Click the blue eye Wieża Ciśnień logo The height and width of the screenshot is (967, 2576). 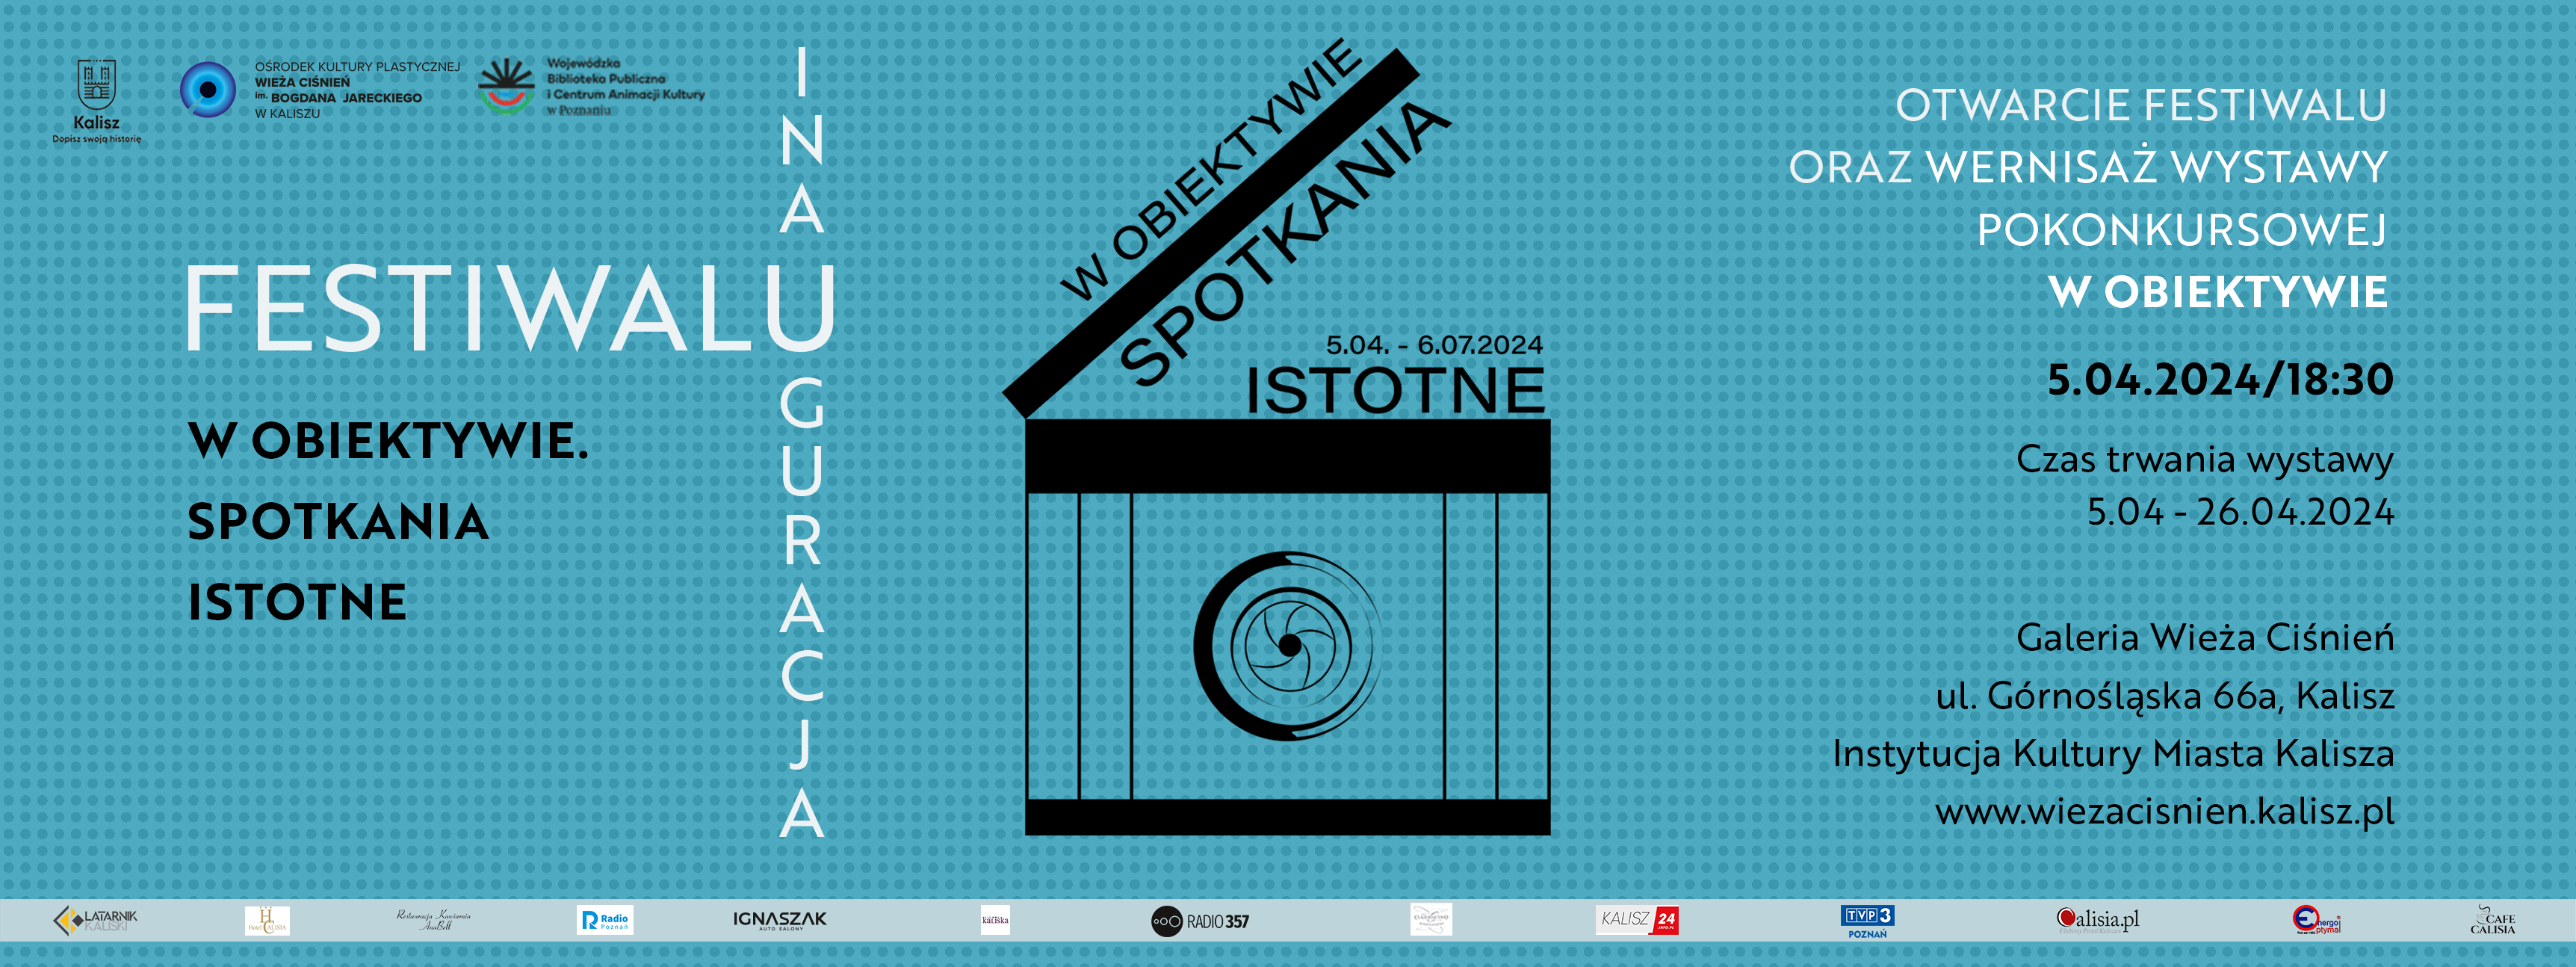pos(208,90)
